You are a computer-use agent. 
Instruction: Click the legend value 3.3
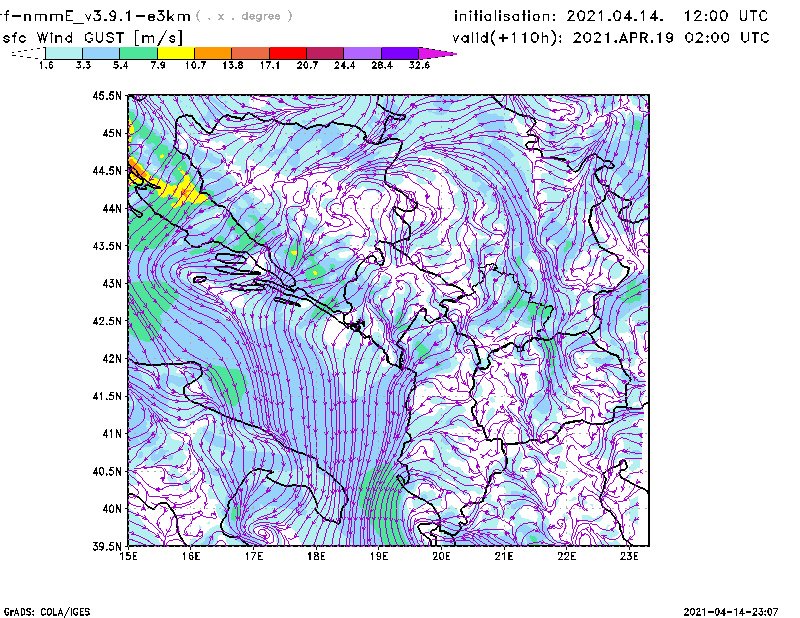(x=83, y=65)
